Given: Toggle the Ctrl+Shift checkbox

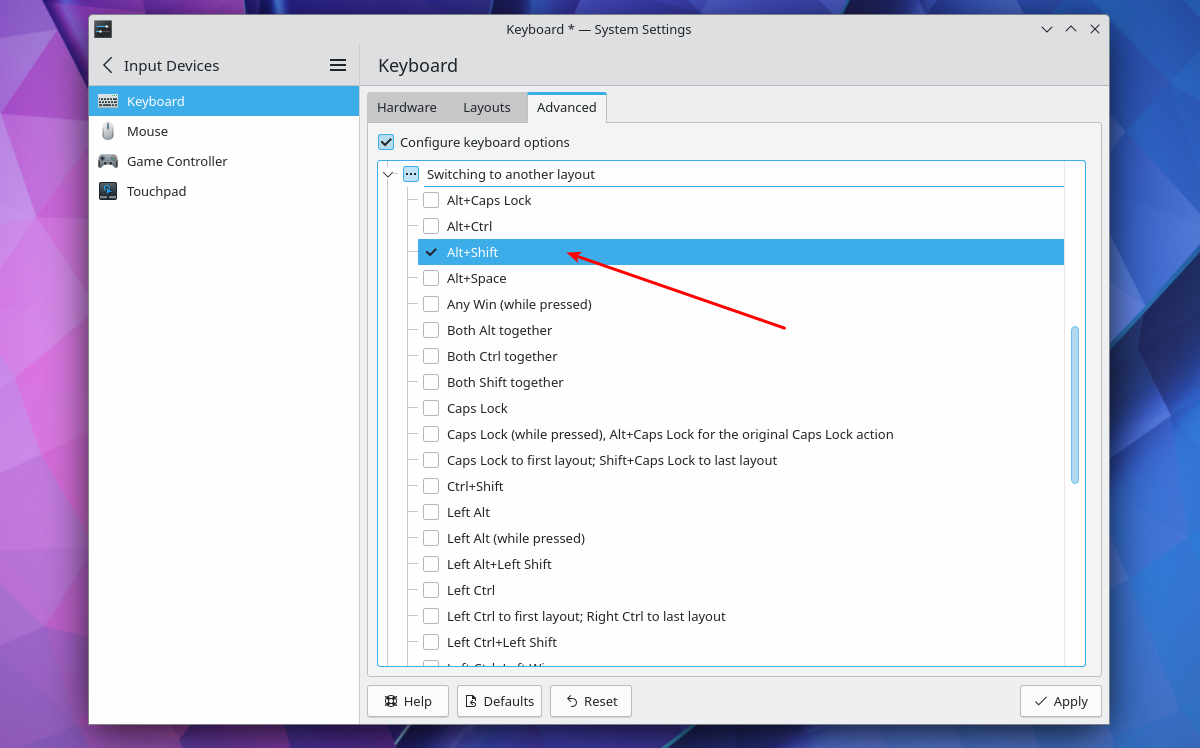Looking at the screenshot, I should click(431, 486).
